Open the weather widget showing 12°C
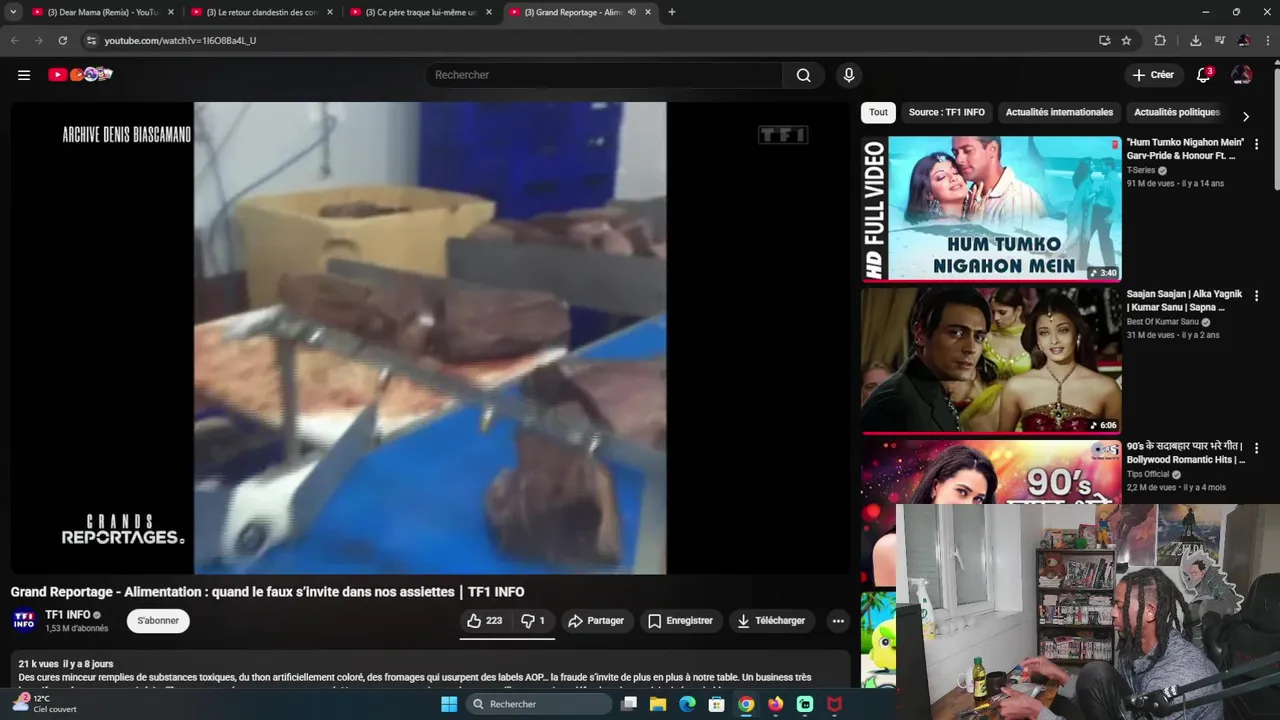 pyautogui.click(x=44, y=703)
